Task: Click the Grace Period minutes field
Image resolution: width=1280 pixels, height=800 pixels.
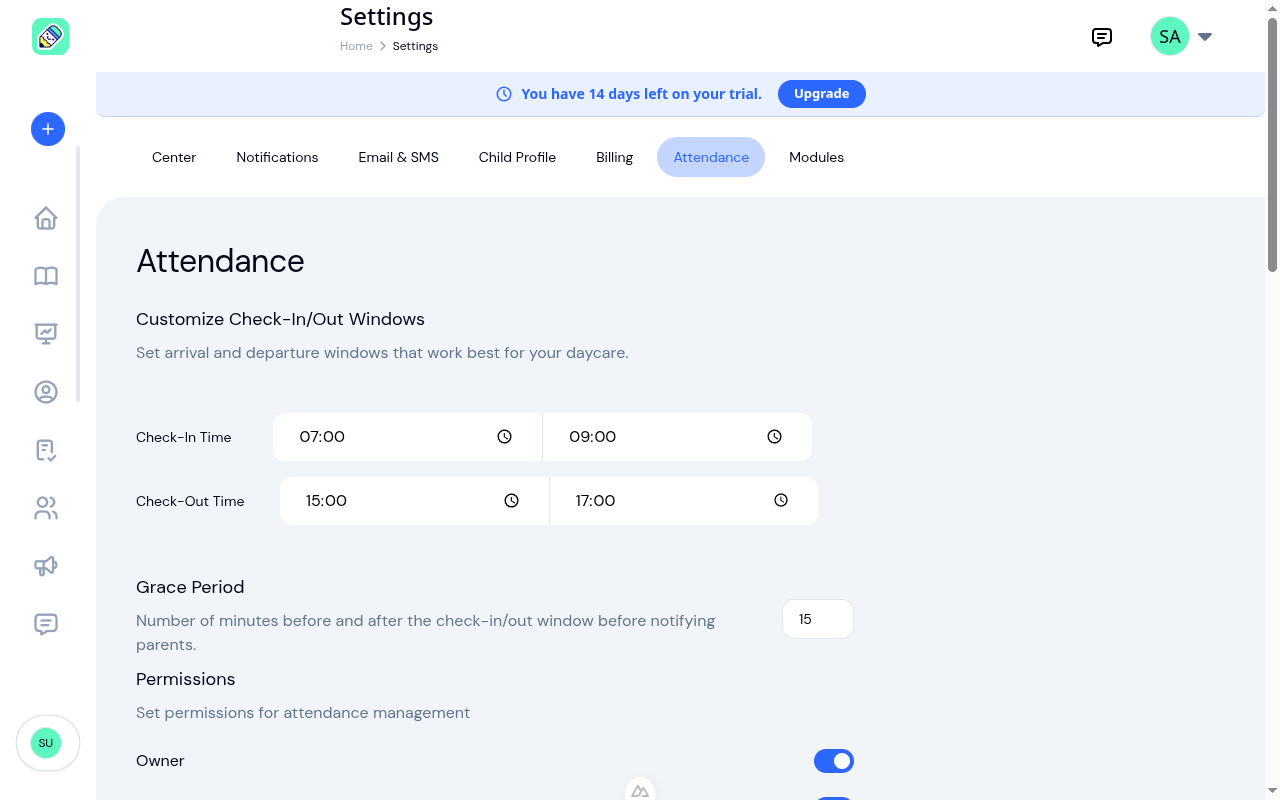Action: pos(818,619)
